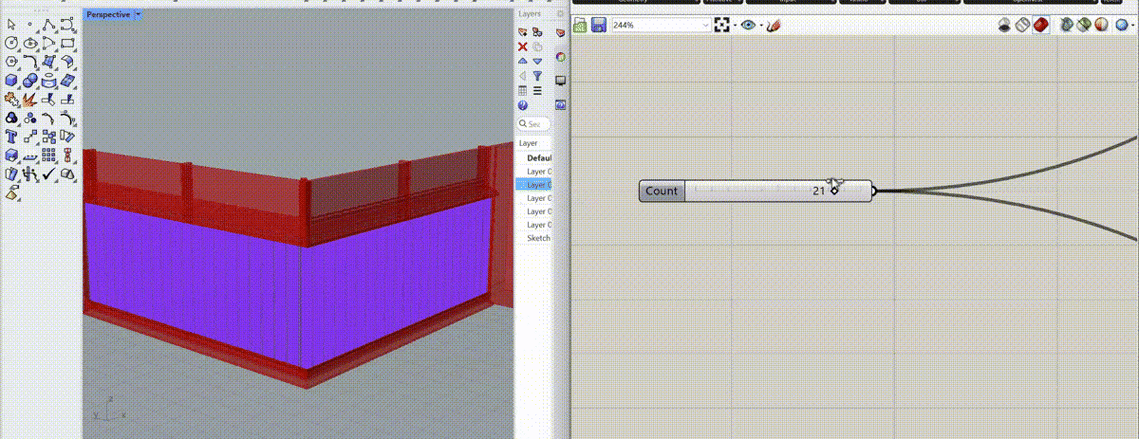Viewport: 1139px width, 439px height.
Task: Click the Layers panel tab title
Action: click(x=530, y=15)
